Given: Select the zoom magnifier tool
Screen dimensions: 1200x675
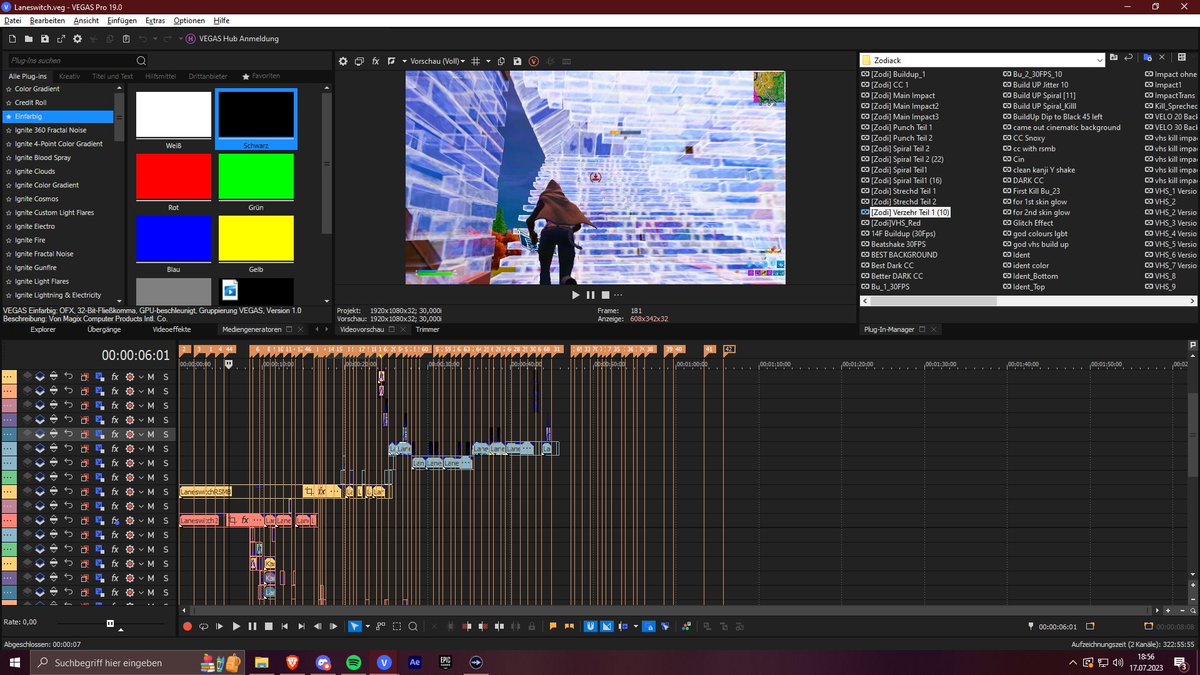Looking at the screenshot, I should pos(412,626).
